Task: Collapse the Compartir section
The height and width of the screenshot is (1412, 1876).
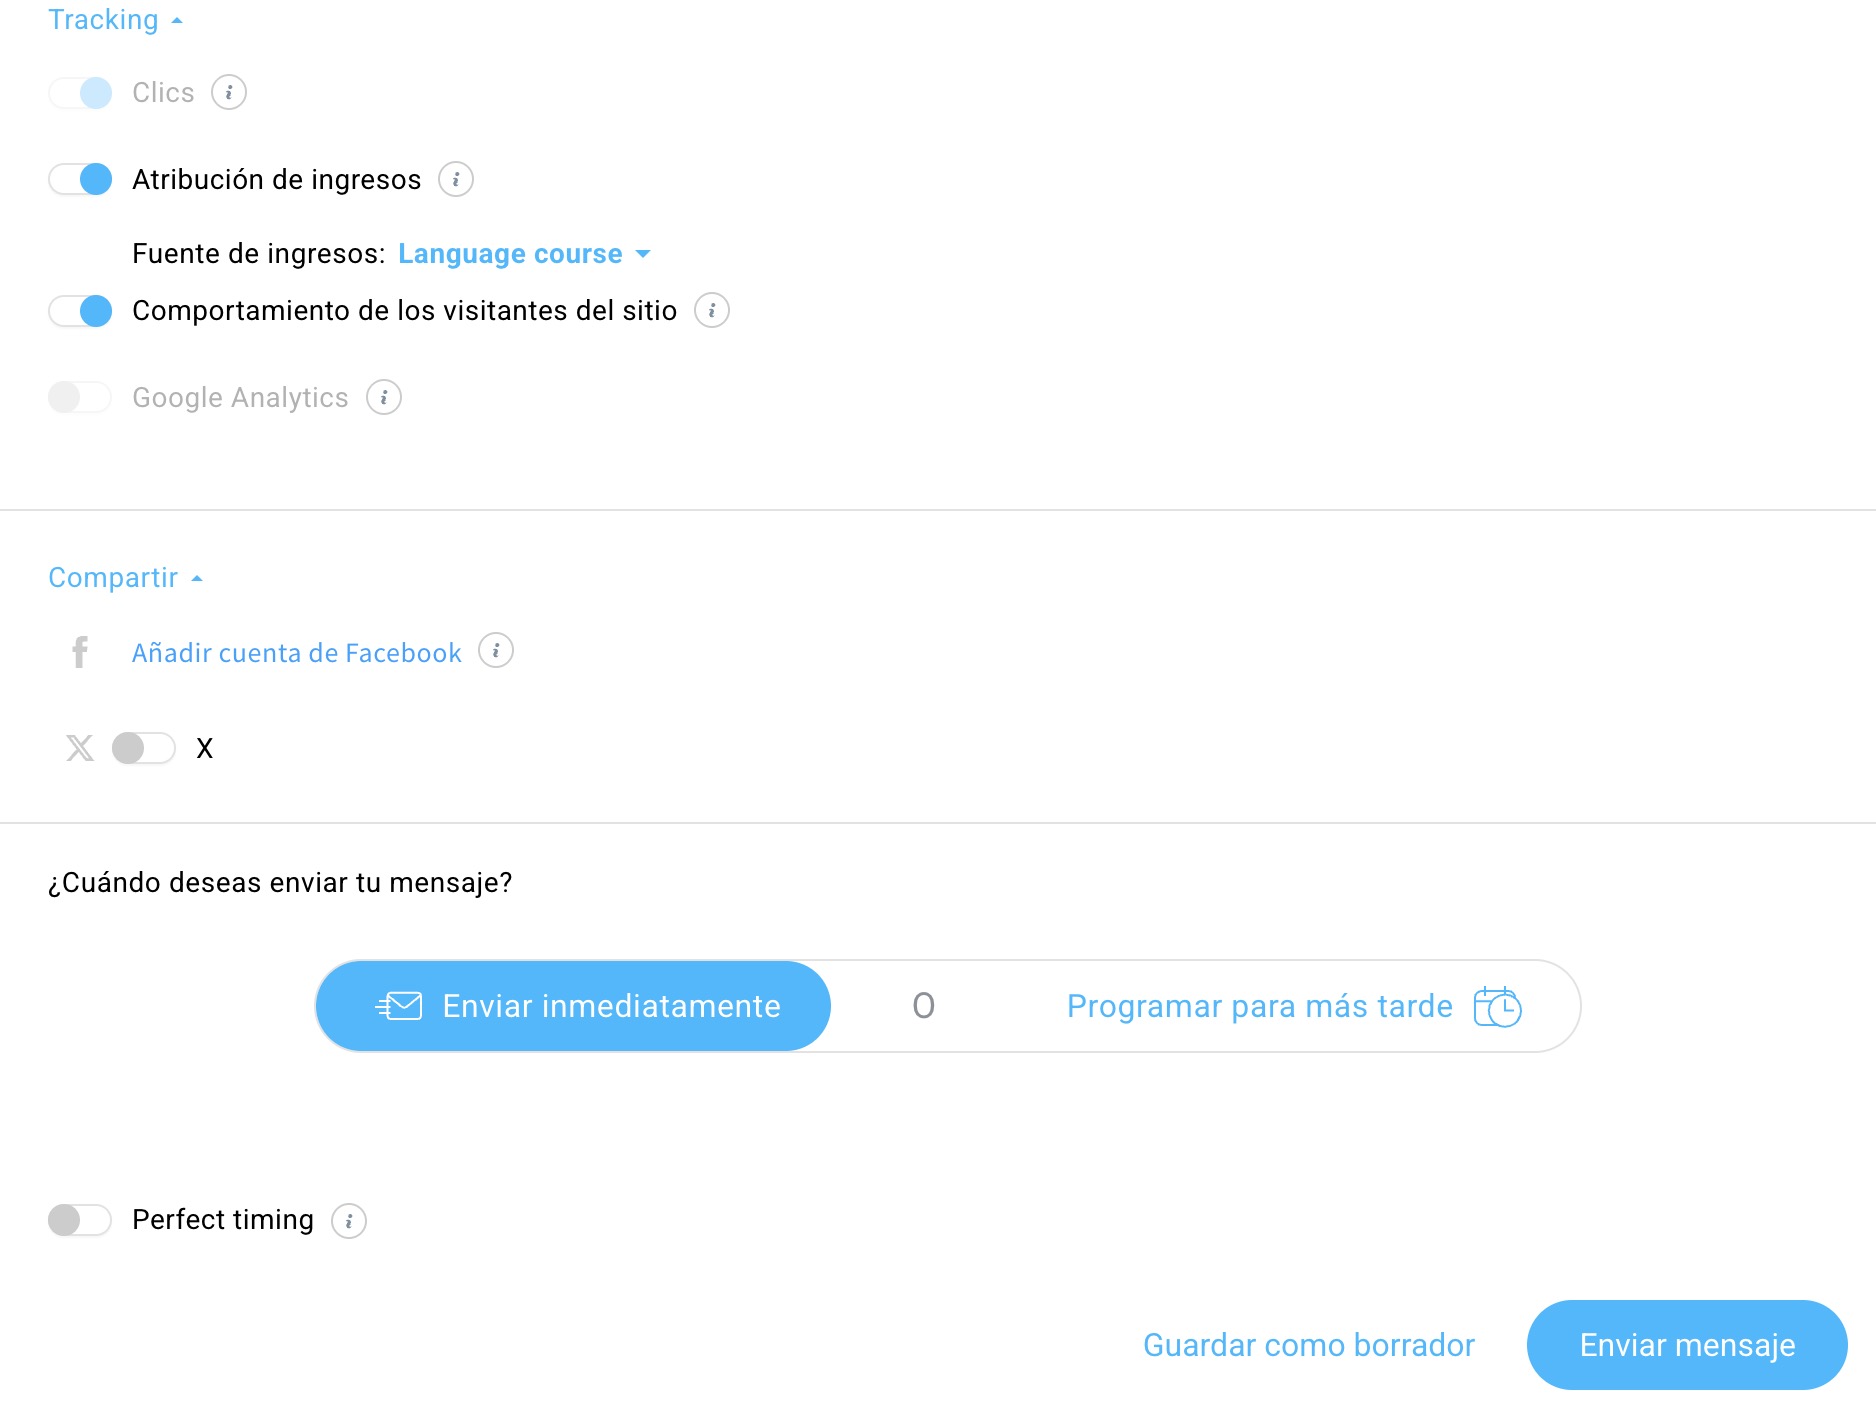Action: tap(125, 578)
